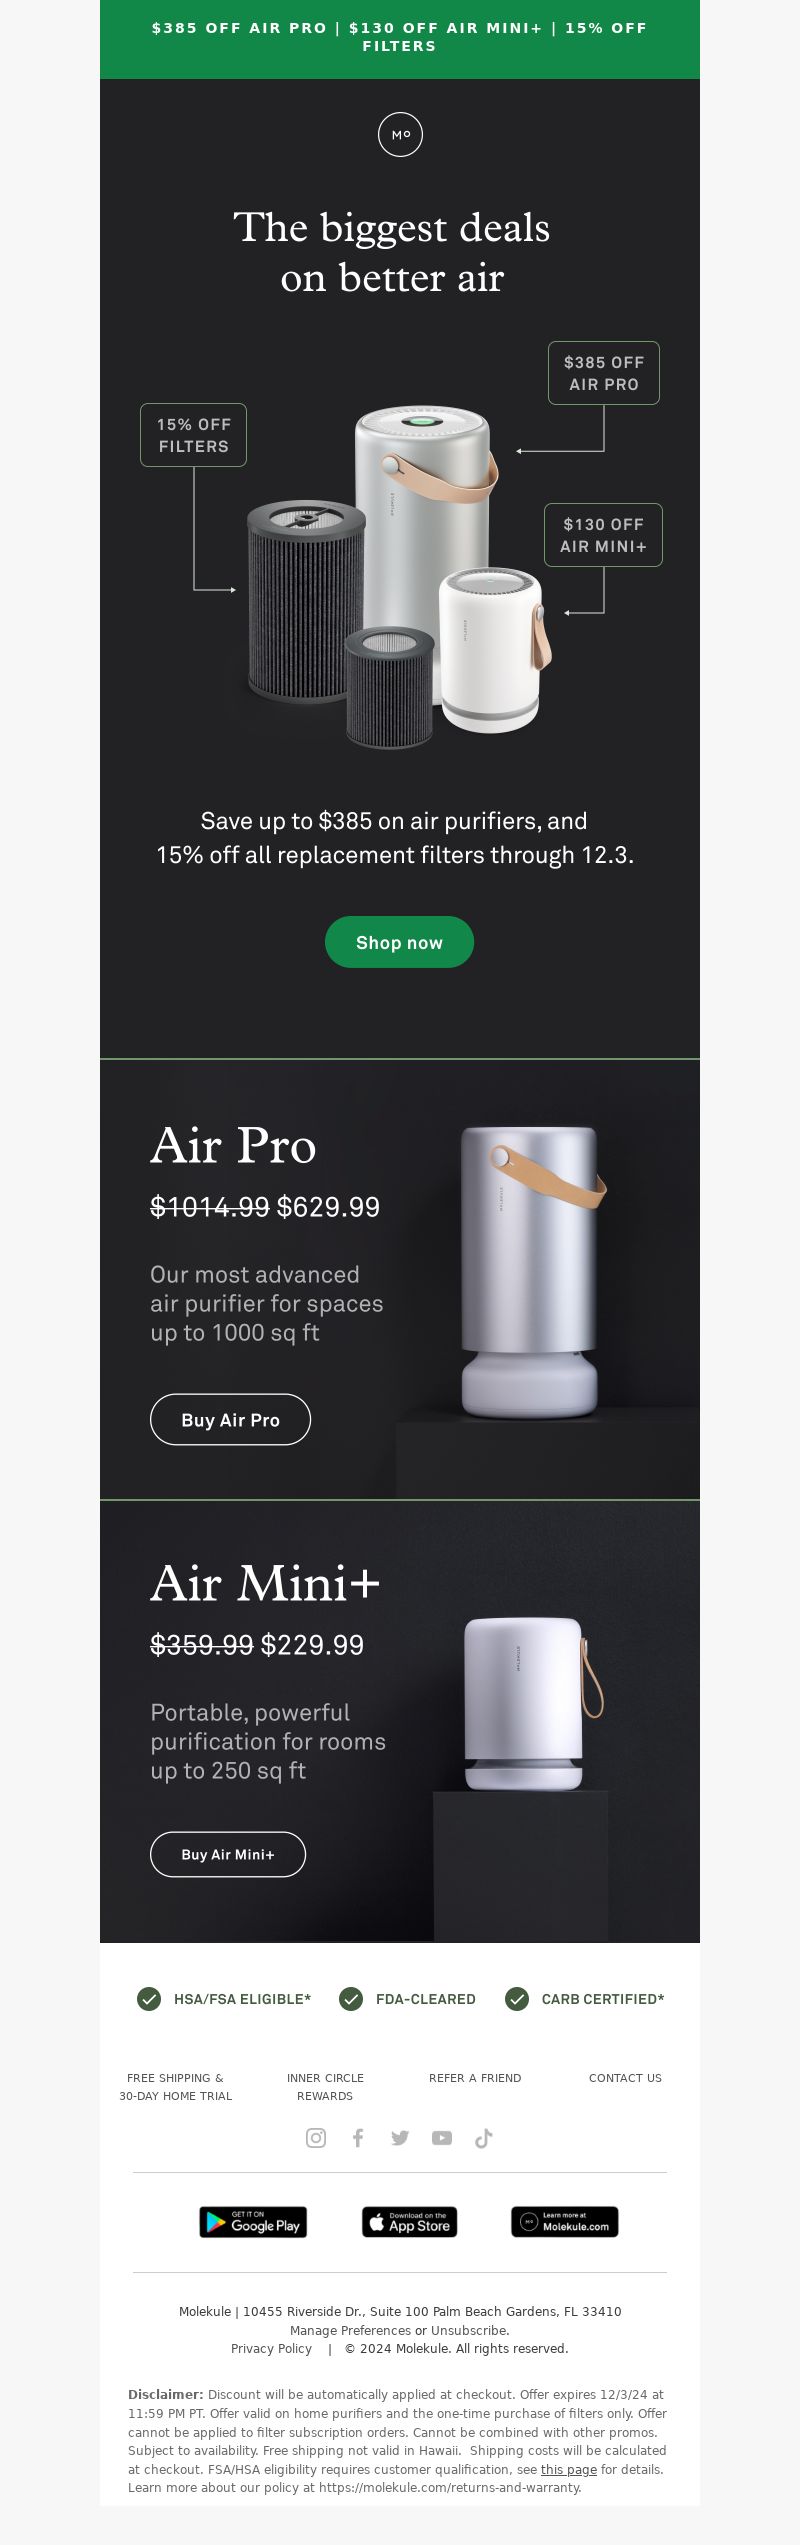
Task: Click the Buy Air Mini+ button
Action: (x=228, y=1854)
